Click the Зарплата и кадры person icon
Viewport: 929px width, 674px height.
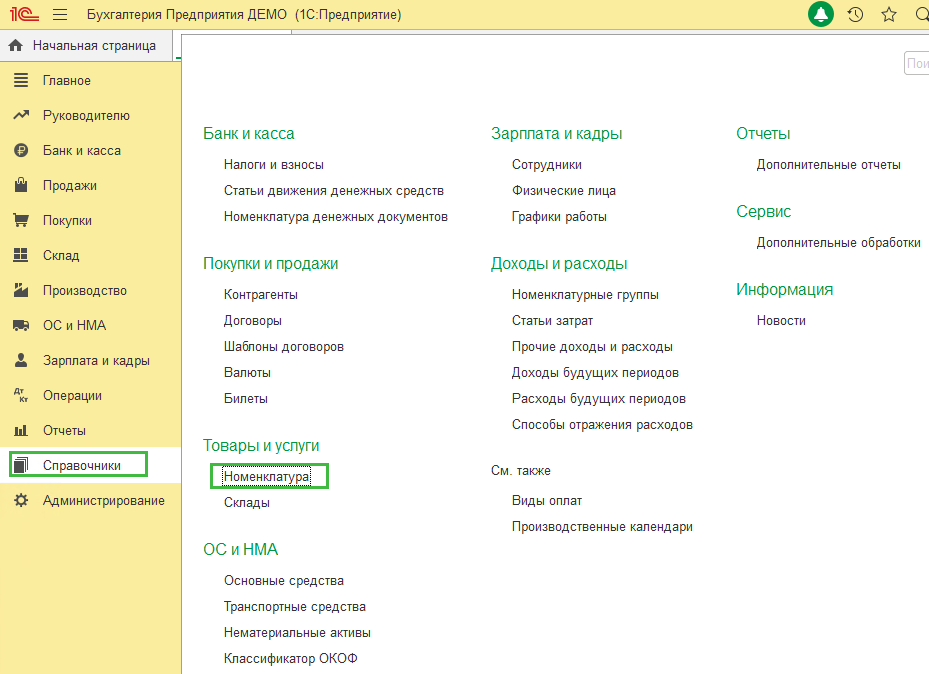(x=21, y=360)
